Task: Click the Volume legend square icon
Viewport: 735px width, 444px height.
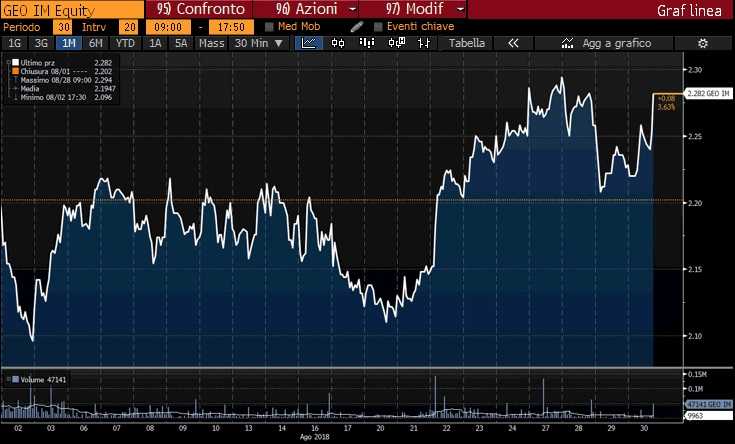Action: 15,379
